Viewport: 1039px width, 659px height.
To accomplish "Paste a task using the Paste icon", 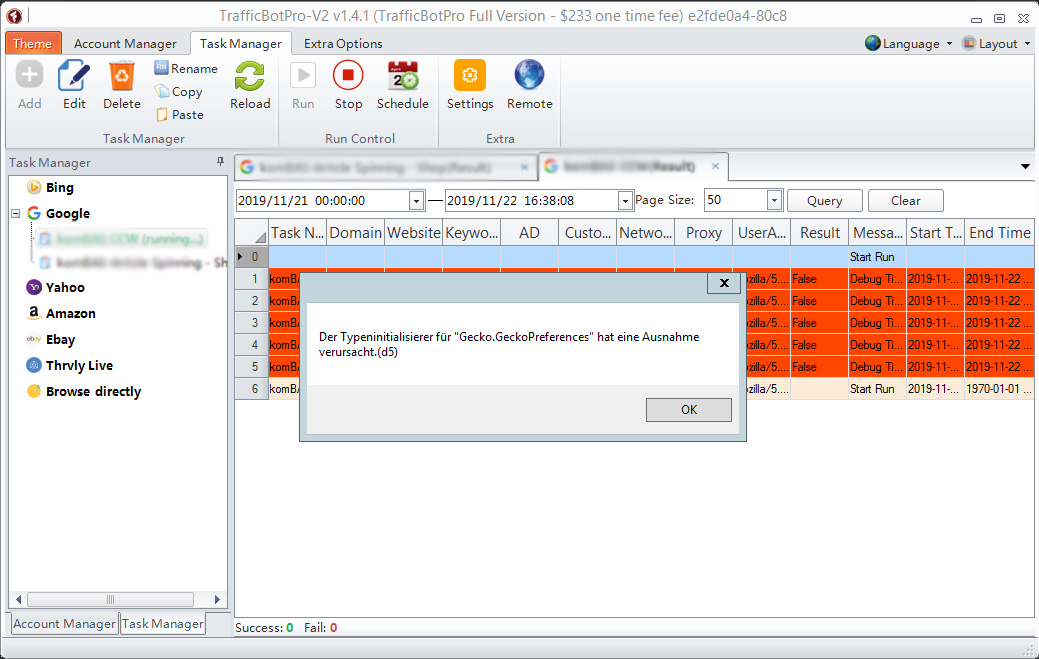I will pyautogui.click(x=179, y=115).
